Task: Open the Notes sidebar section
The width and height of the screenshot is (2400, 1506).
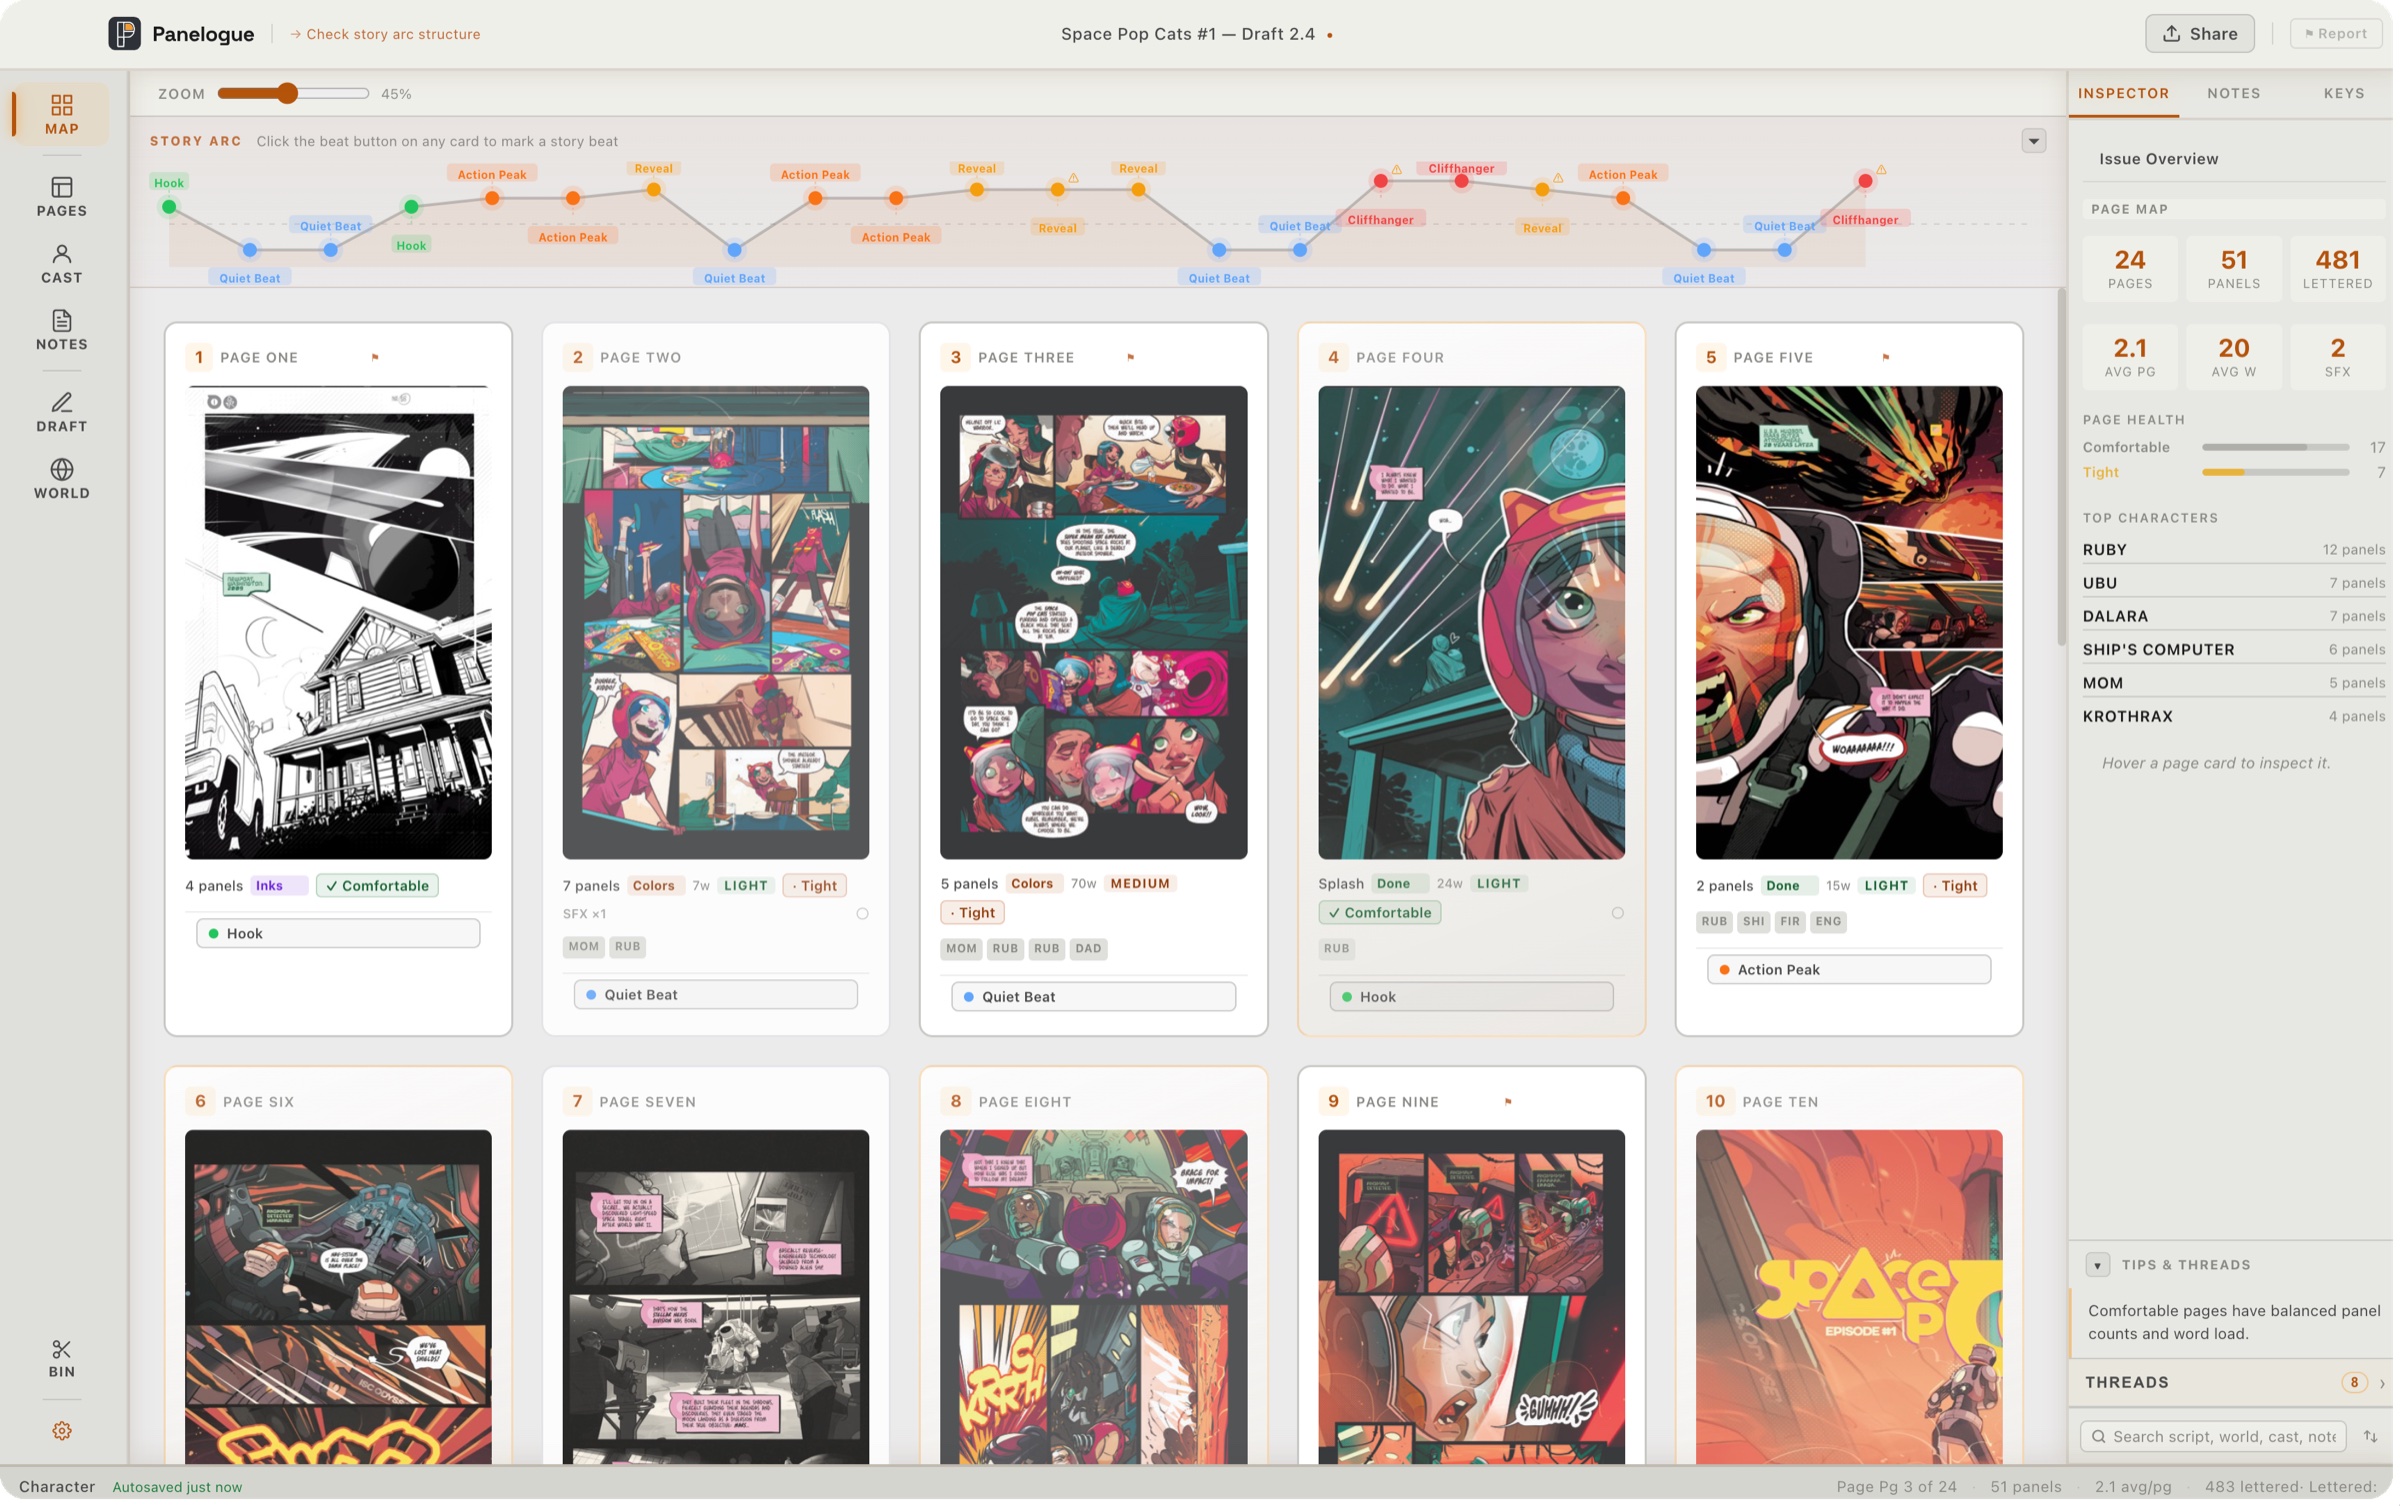Action: point(61,331)
